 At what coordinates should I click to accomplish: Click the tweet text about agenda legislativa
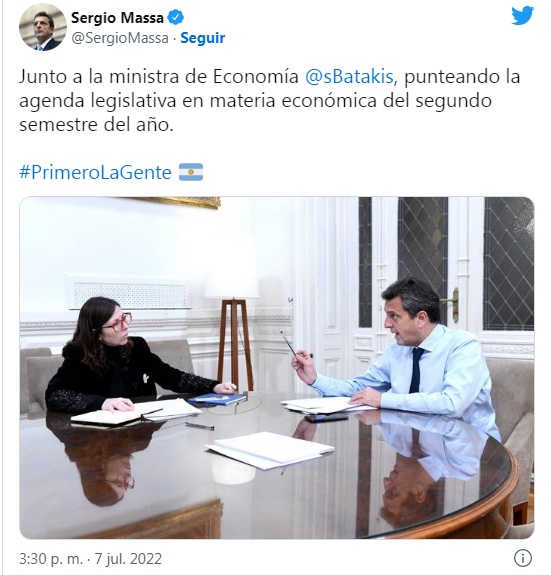269,100
